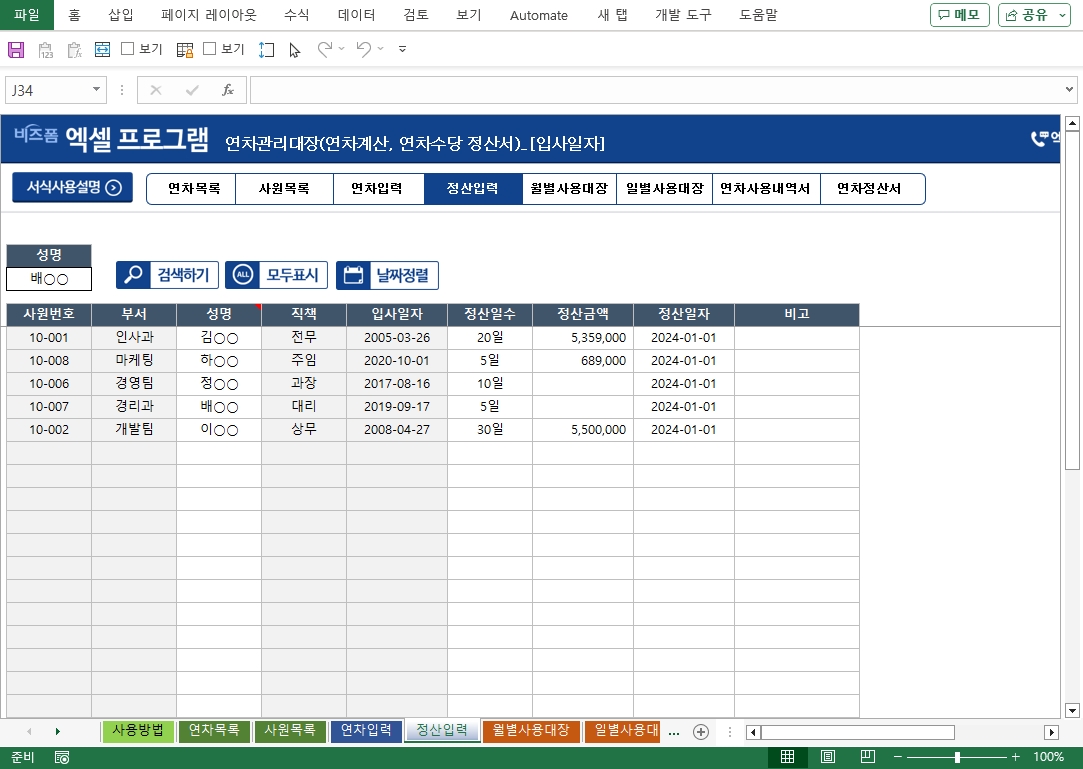Click the 성명 input cell containing 배○○
Viewport: 1083px width, 769px height.
pos(49,279)
